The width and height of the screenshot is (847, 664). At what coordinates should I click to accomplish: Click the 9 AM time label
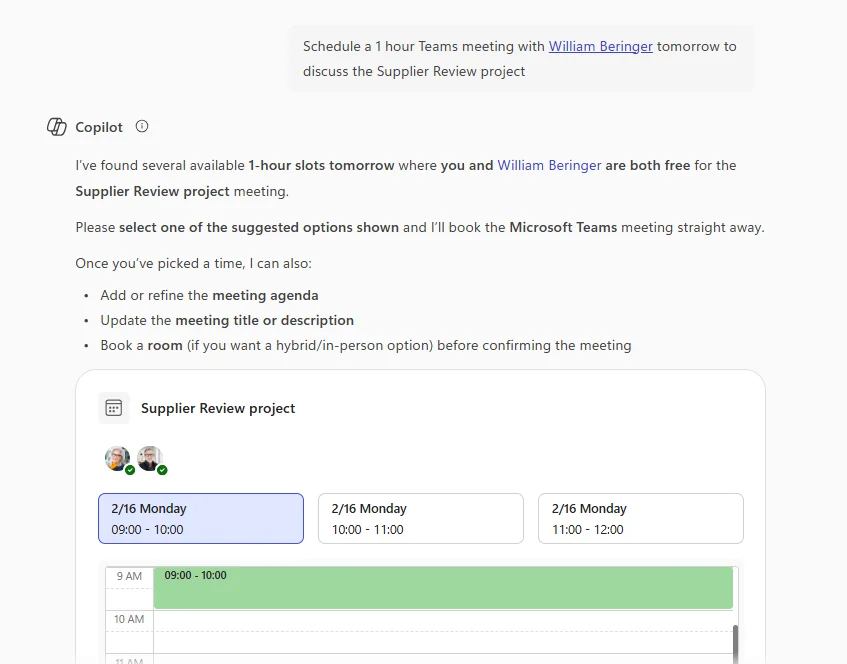[129, 576]
